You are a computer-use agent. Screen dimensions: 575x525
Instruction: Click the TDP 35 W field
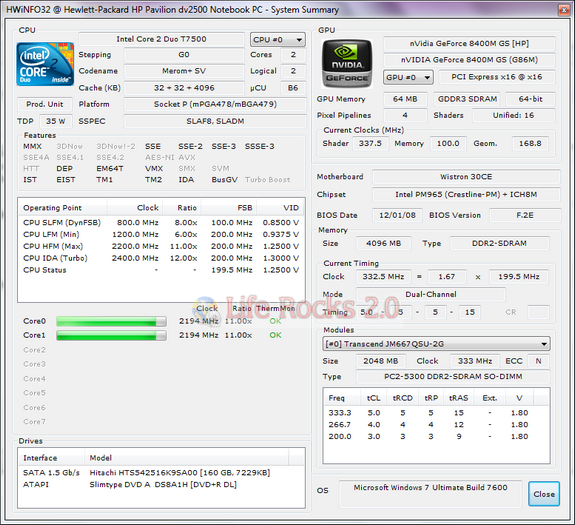56,121
